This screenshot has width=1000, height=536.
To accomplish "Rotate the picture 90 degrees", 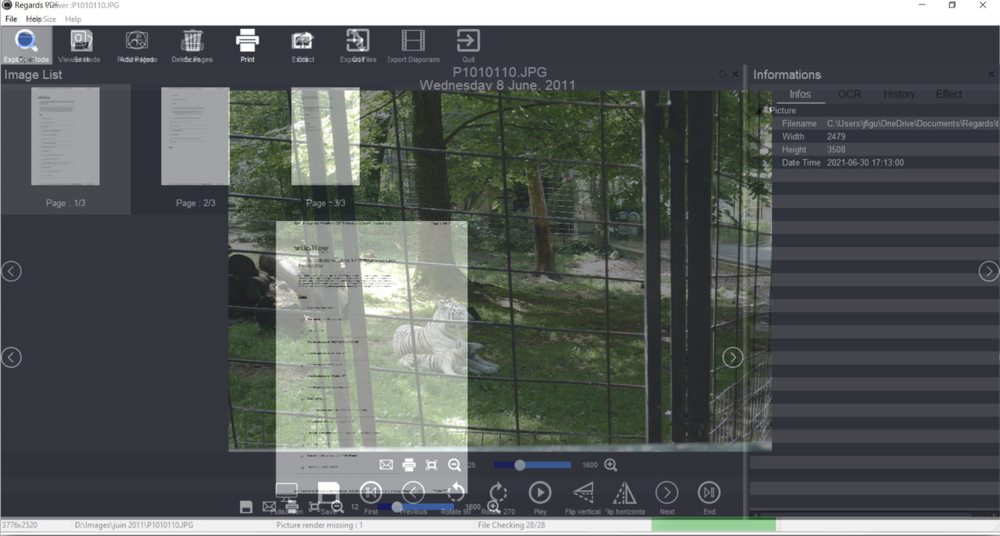I will pyautogui.click(x=455, y=493).
